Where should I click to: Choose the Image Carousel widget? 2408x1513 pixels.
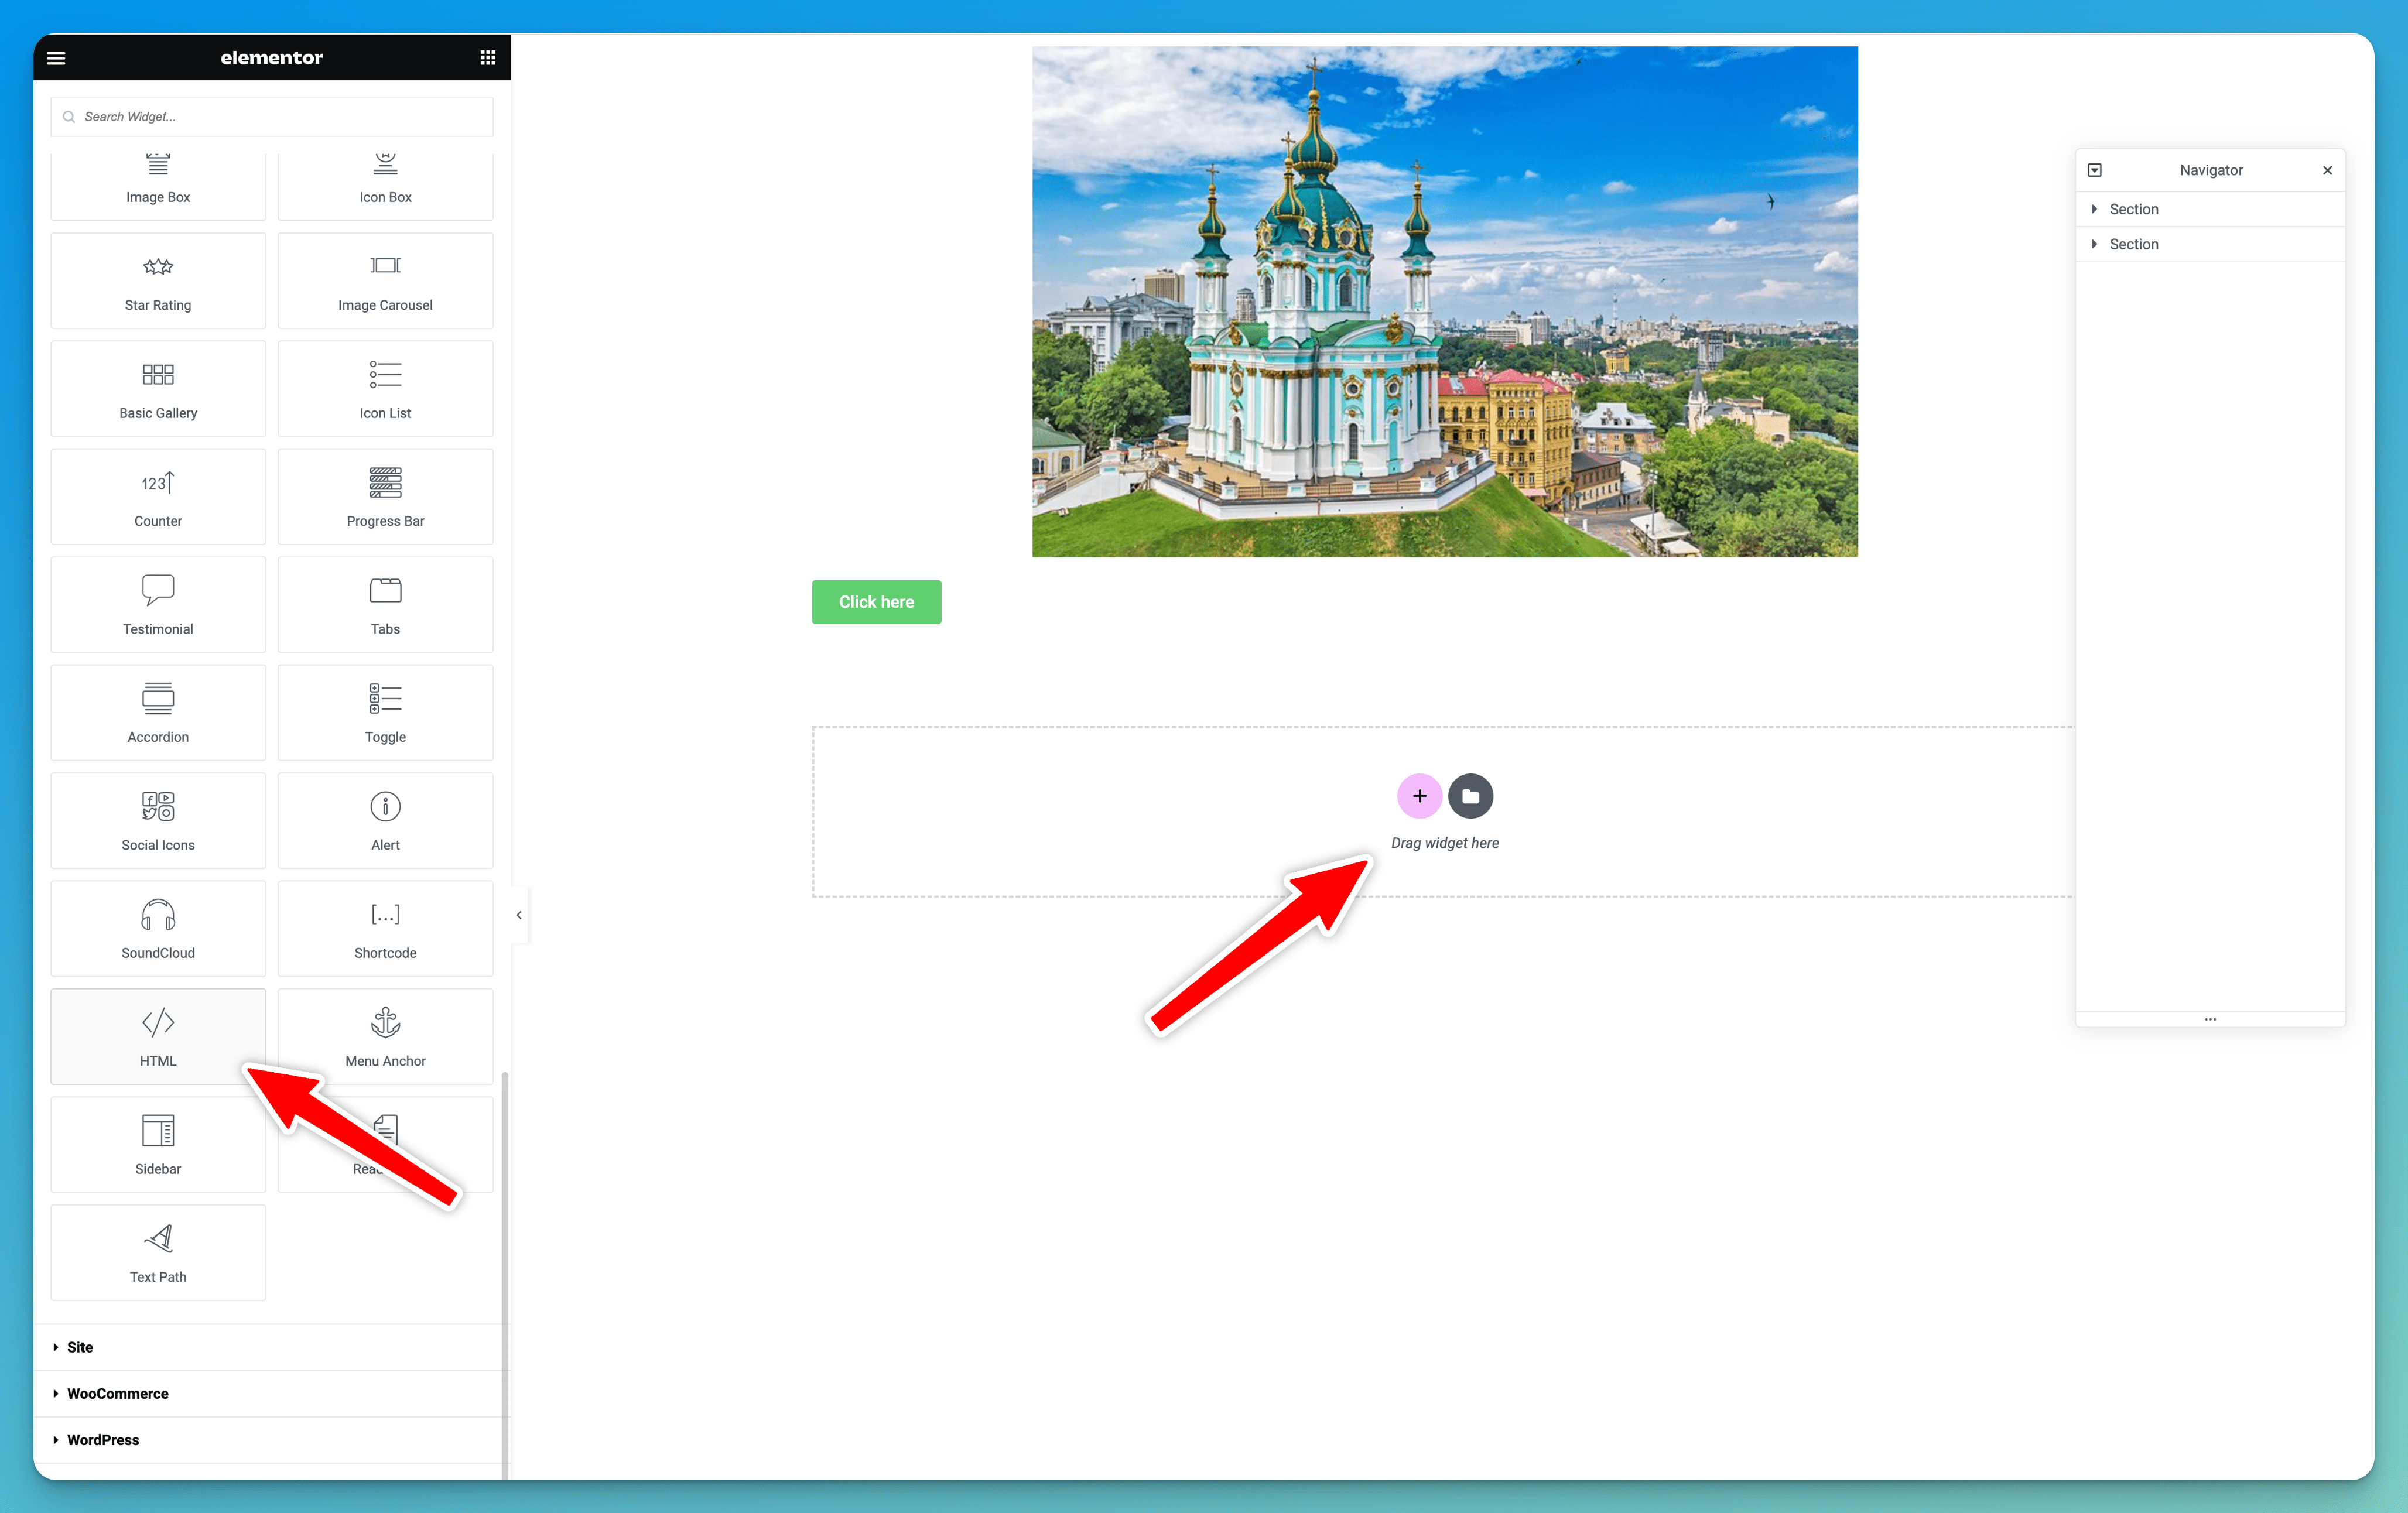coord(385,281)
